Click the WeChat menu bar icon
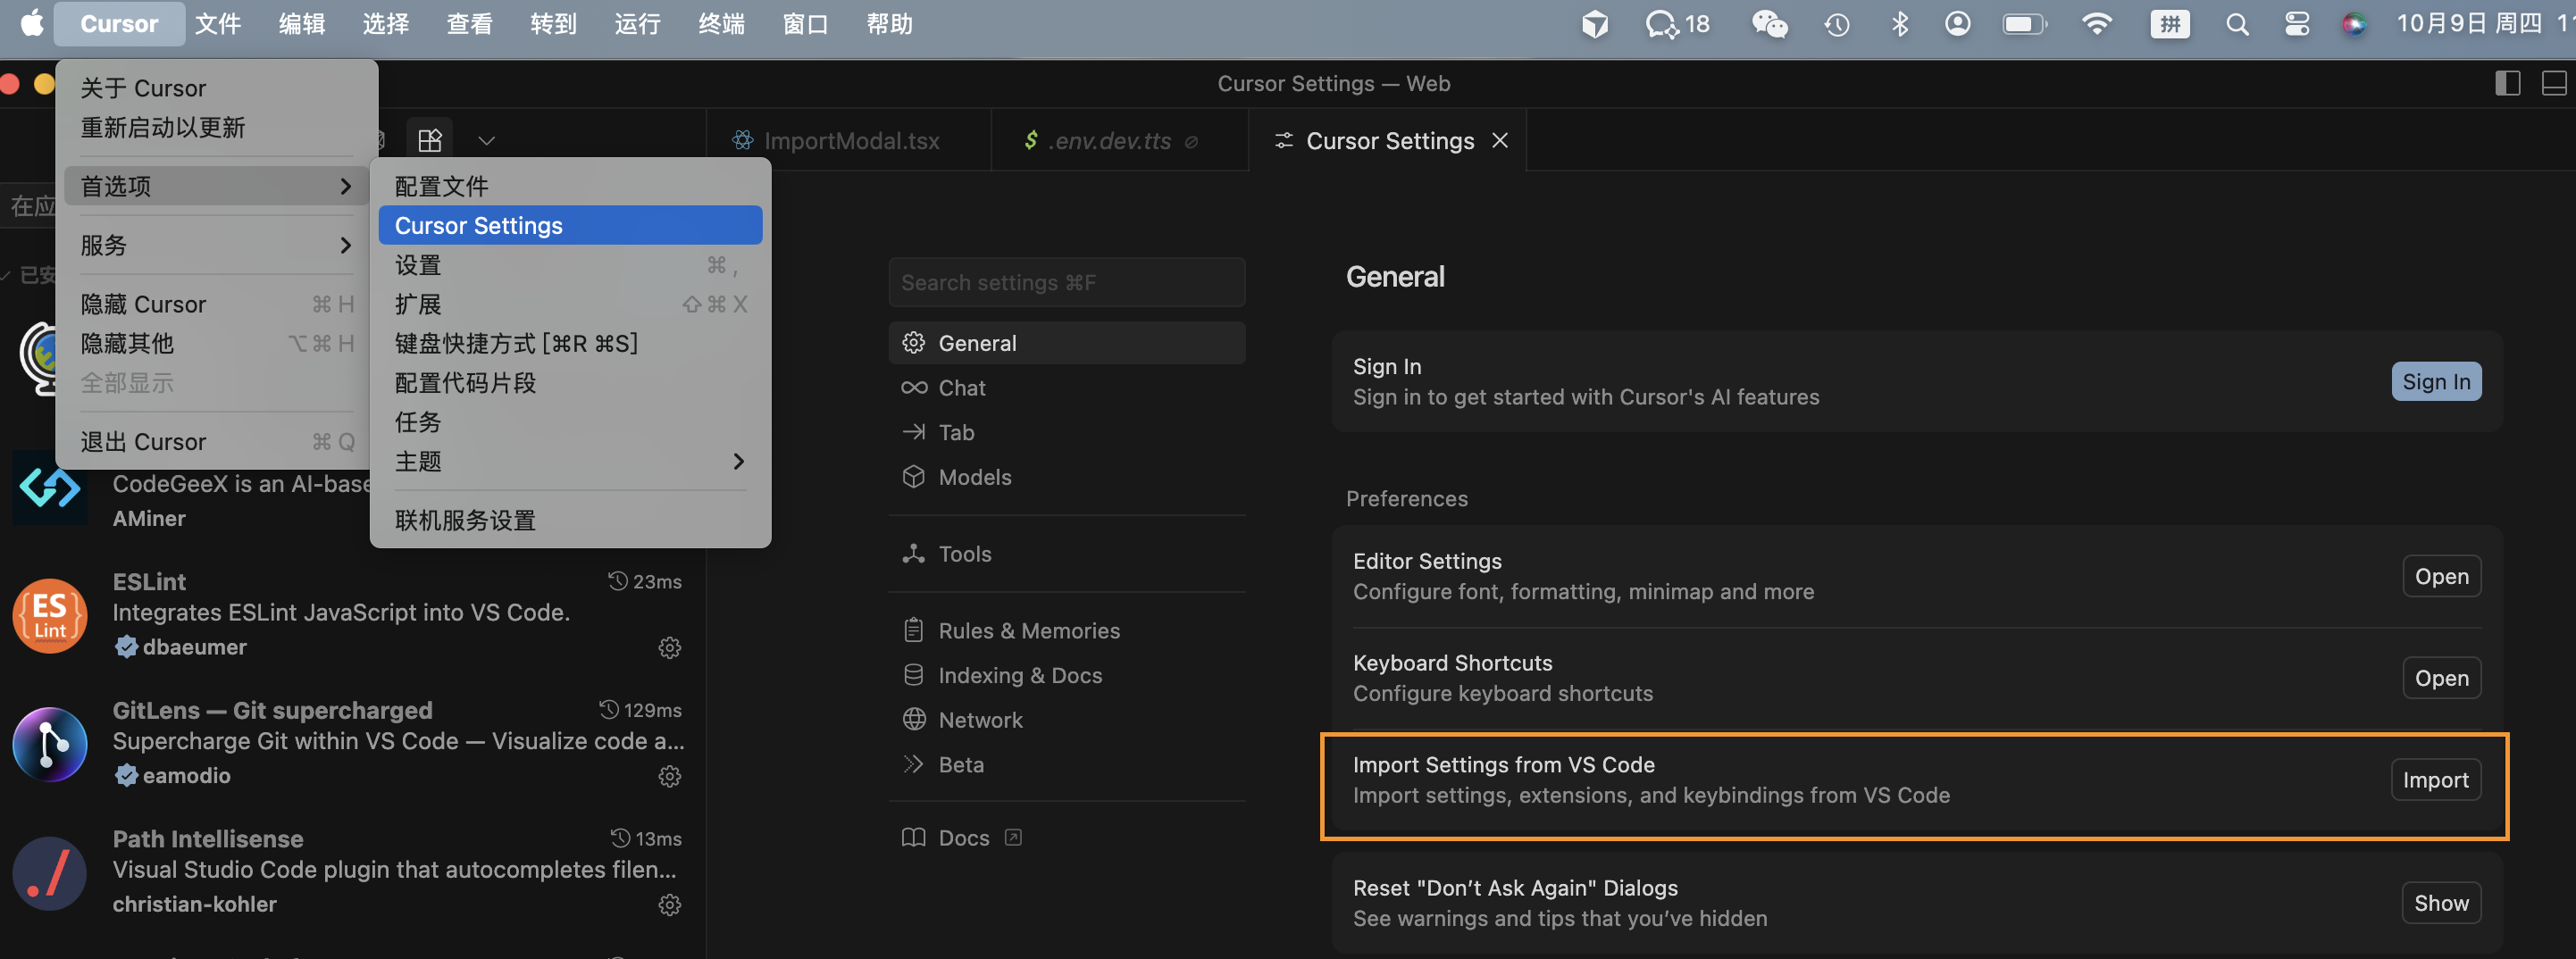Screen dimensions: 2576x959 (1769, 24)
